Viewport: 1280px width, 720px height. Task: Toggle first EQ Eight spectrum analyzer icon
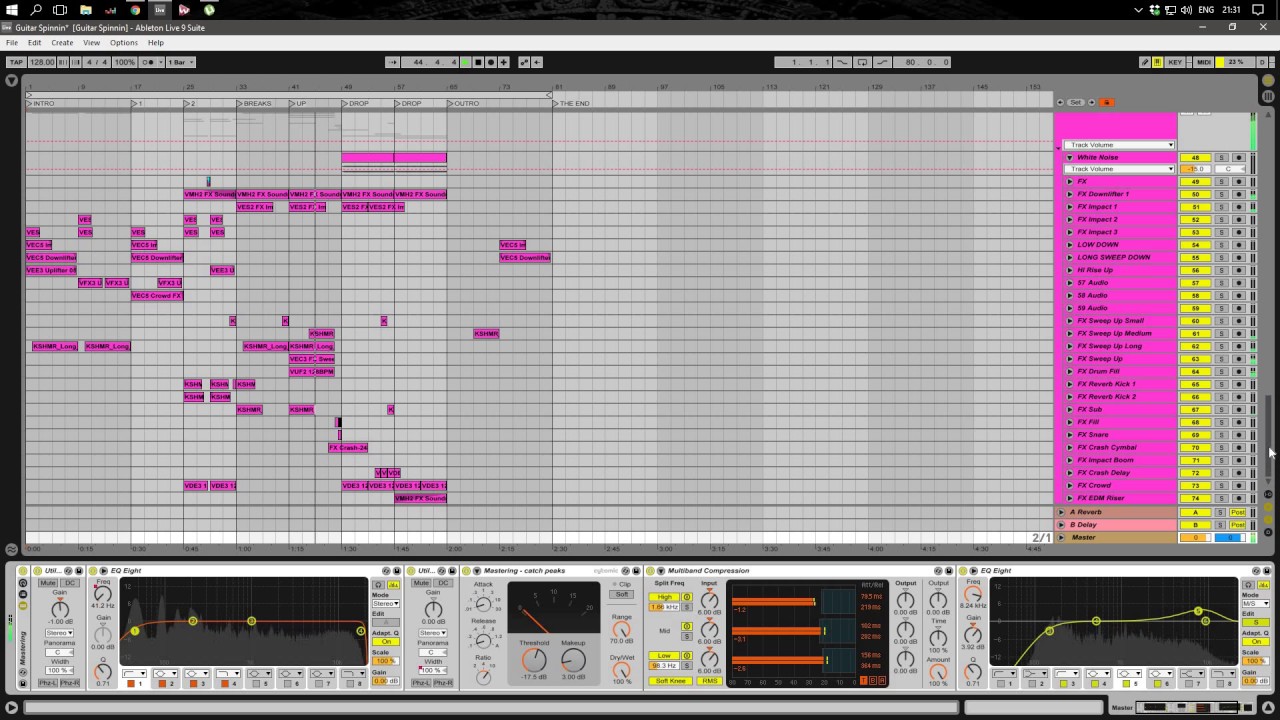[393, 584]
